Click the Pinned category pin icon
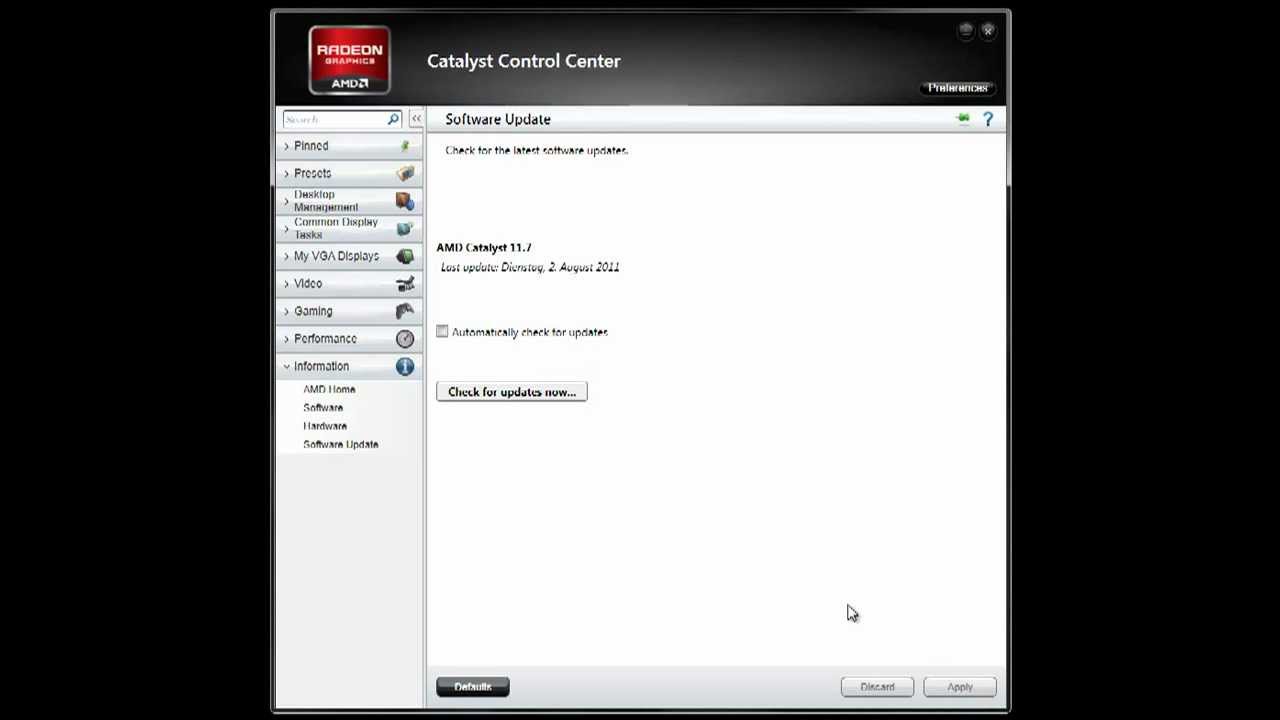 pyautogui.click(x=405, y=146)
